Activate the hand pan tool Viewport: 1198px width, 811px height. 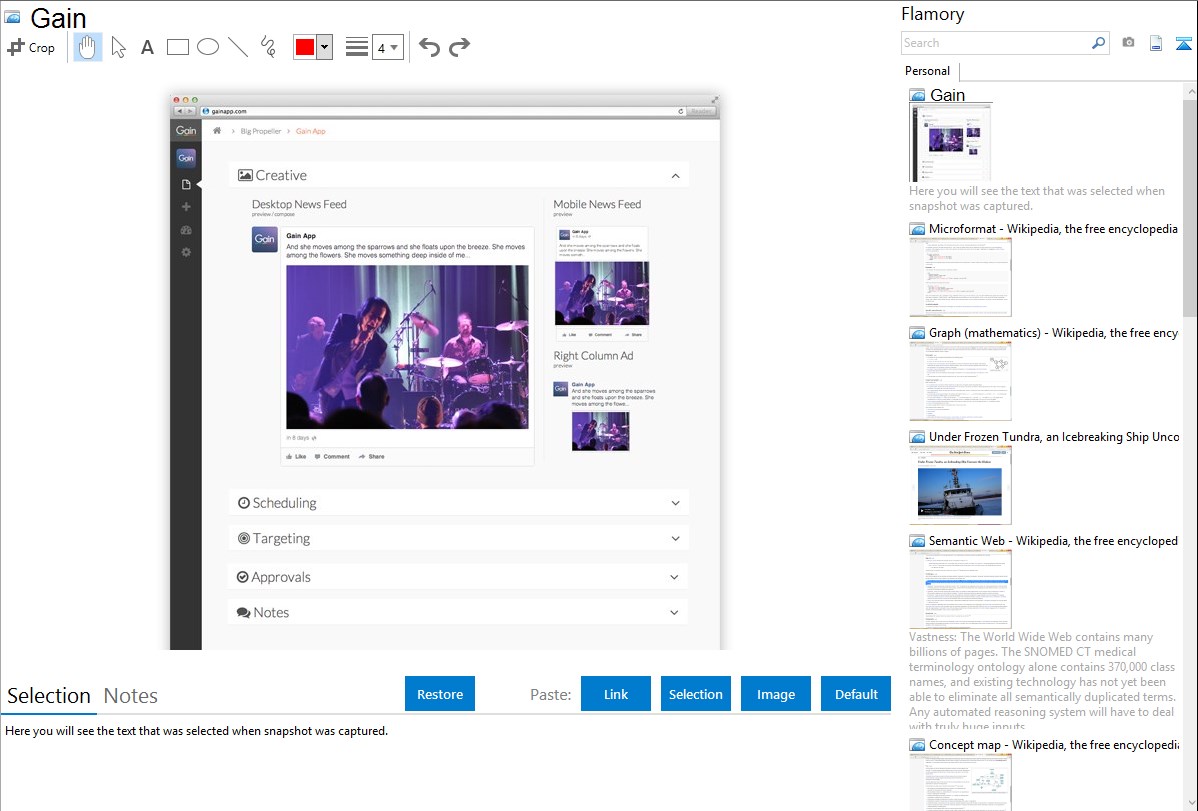coord(88,47)
